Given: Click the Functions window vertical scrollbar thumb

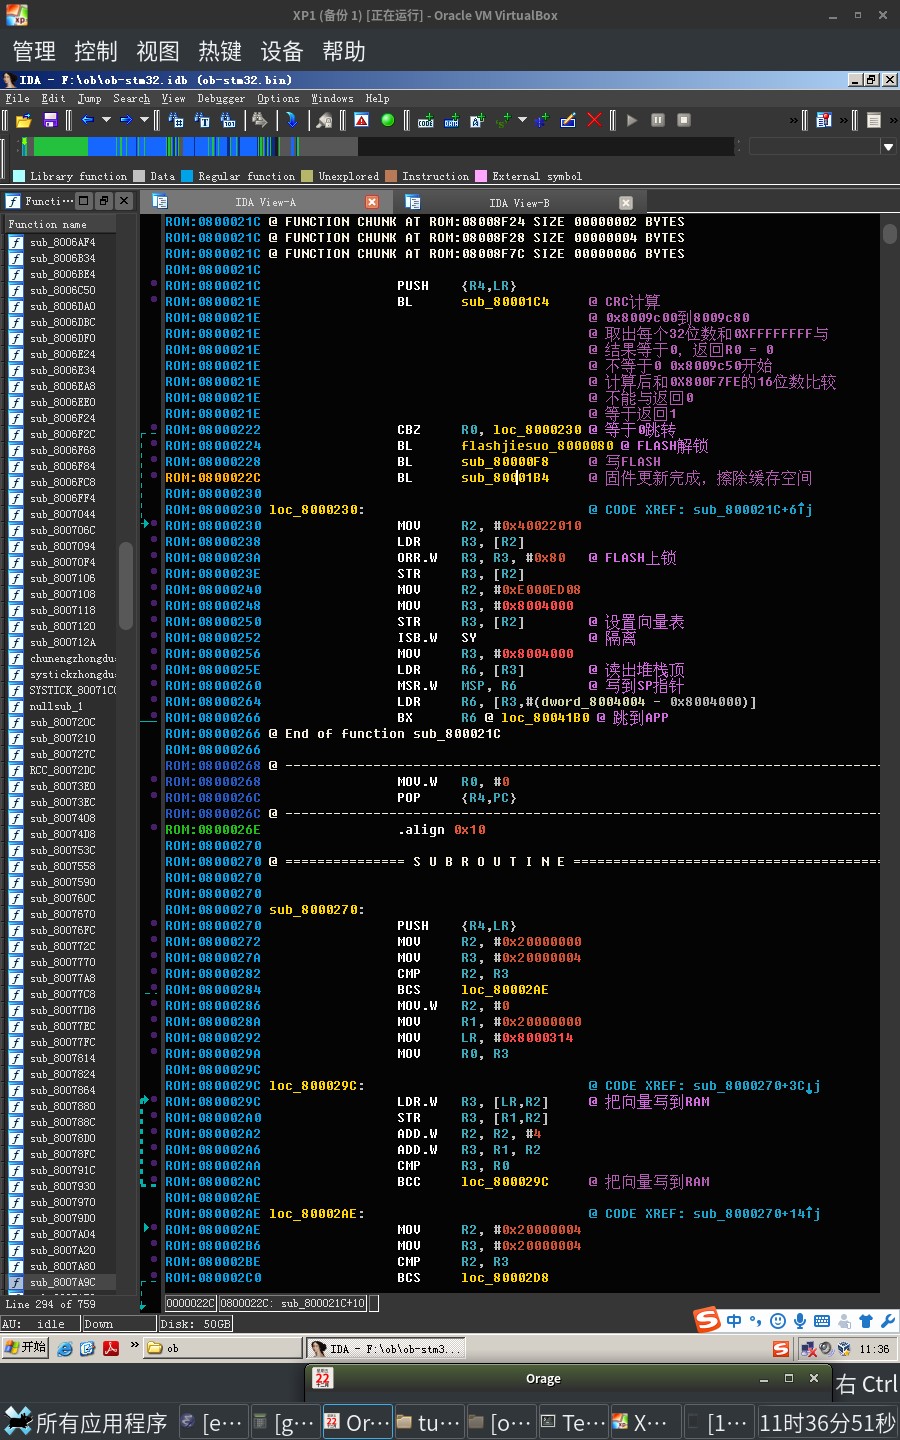Looking at the screenshot, I should (125, 585).
